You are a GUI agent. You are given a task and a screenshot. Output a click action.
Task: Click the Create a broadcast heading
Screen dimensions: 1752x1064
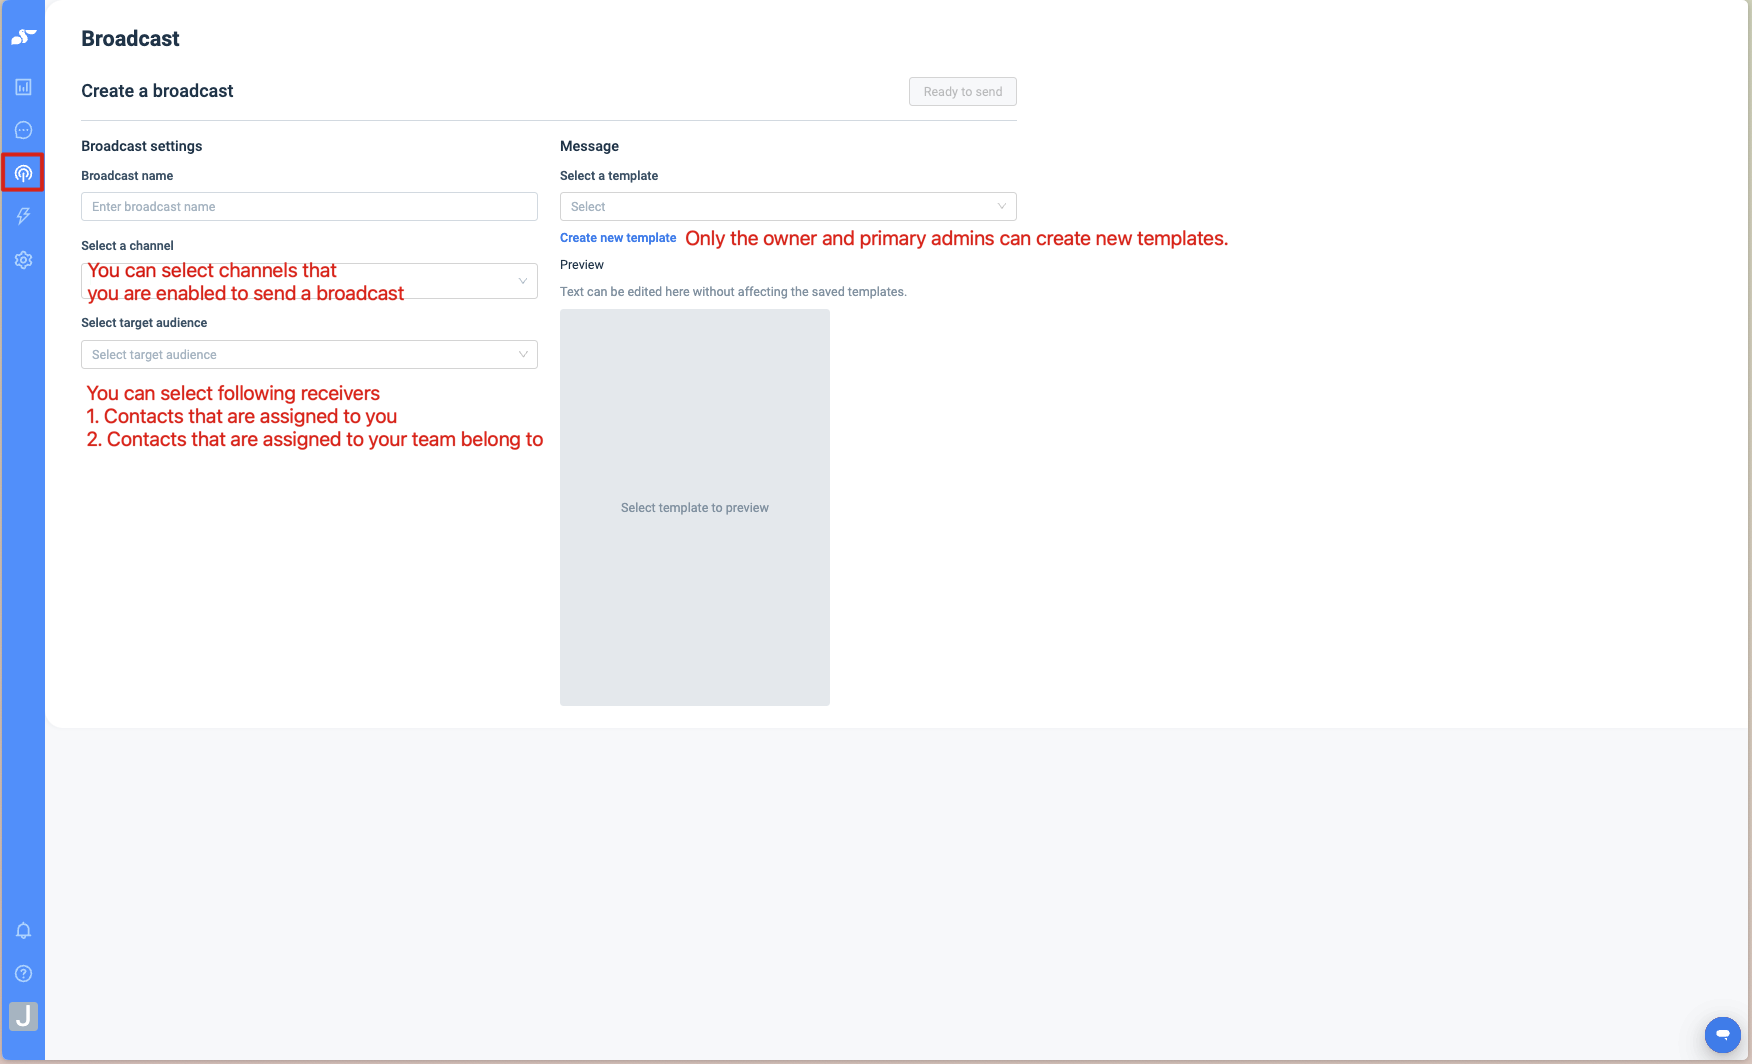pos(157,91)
